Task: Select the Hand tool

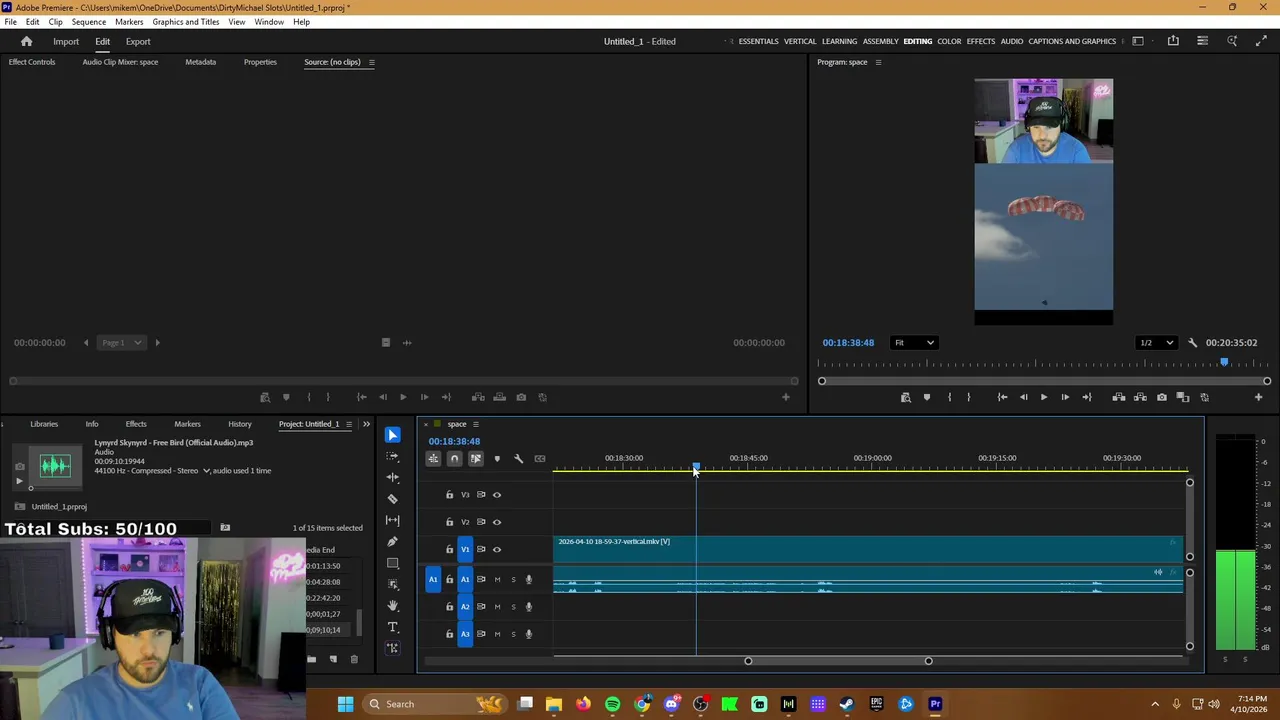Action: [x=392, y=605]
